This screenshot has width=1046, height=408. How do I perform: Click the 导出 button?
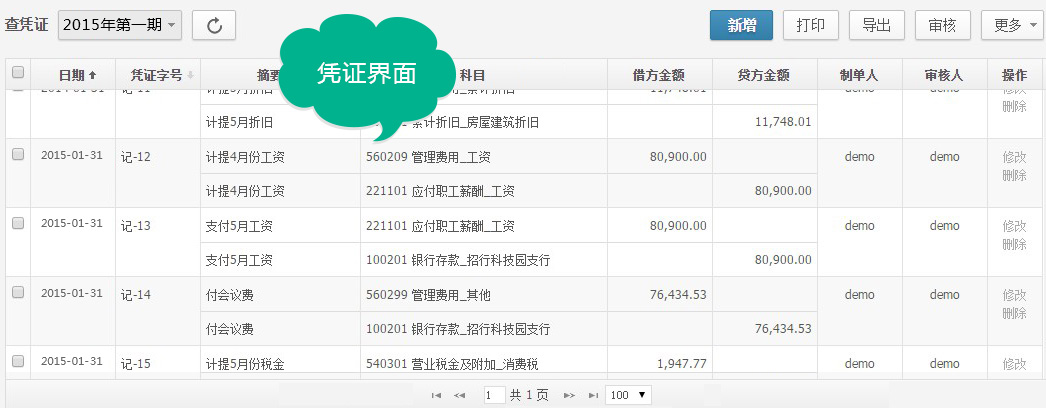click(877, 25)
